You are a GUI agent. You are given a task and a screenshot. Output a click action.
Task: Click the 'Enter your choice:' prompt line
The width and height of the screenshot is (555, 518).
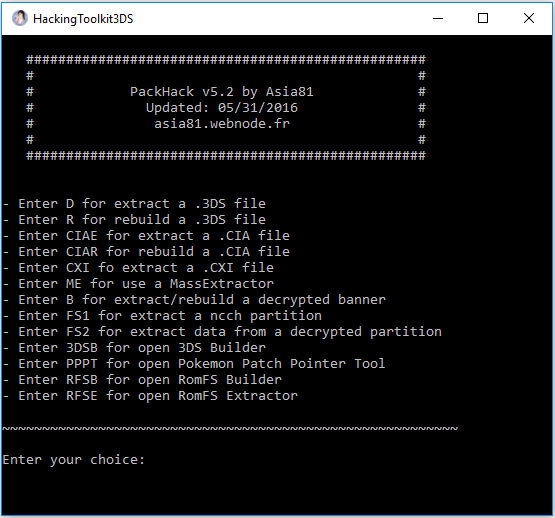pos(74,460)
